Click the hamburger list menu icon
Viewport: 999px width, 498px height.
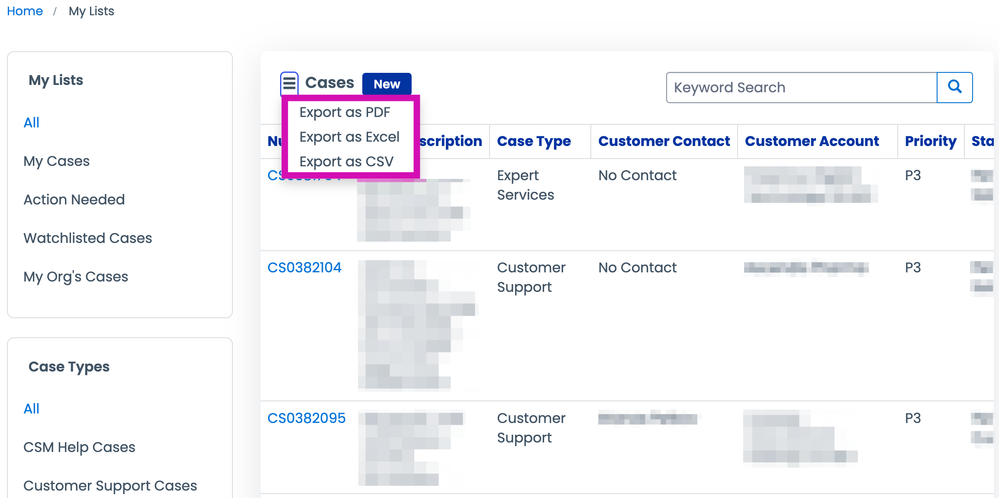point(289,83)
